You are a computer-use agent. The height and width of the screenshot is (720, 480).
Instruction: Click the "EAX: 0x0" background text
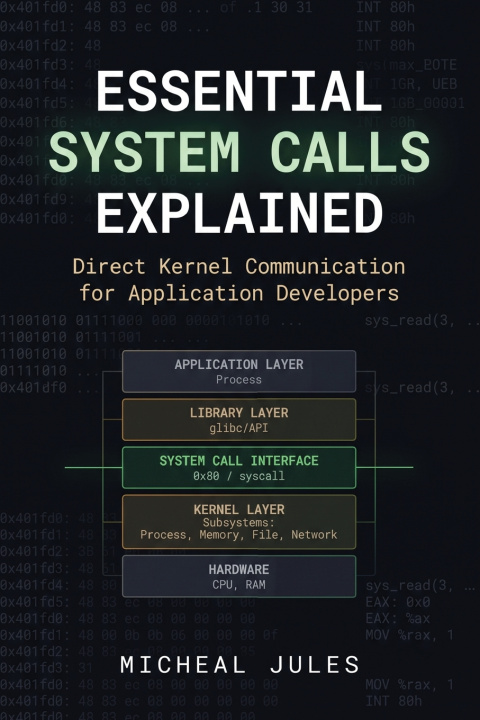coord(398,602)
